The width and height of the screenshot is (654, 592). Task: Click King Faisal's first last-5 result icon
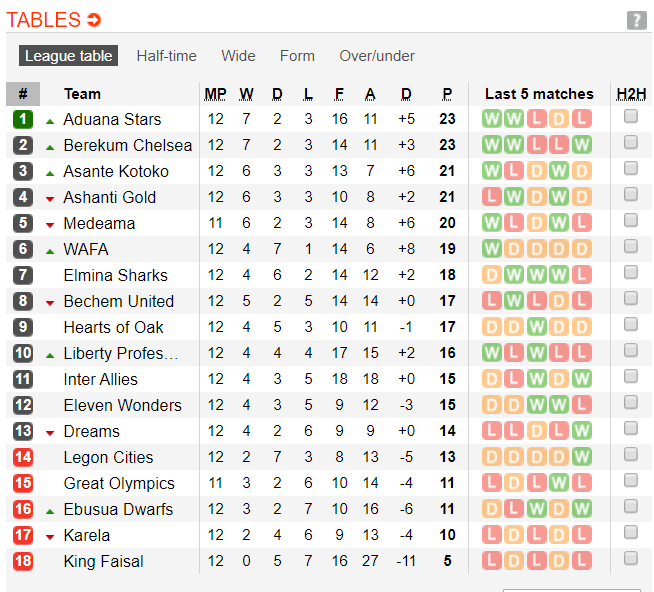click(x=492, y=561)
